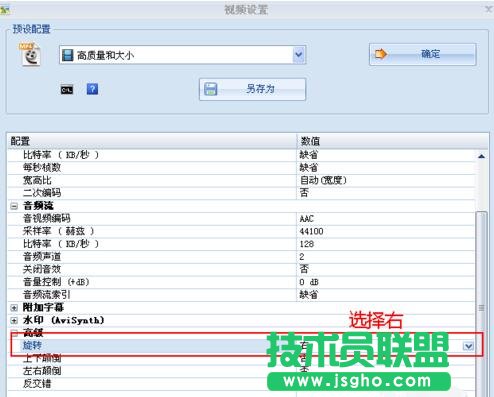Image resolution: width=494 pixels, height=397 pixels.
Task: Click the 自动(宽度) aspect ratio value
Action: [323, 180]
